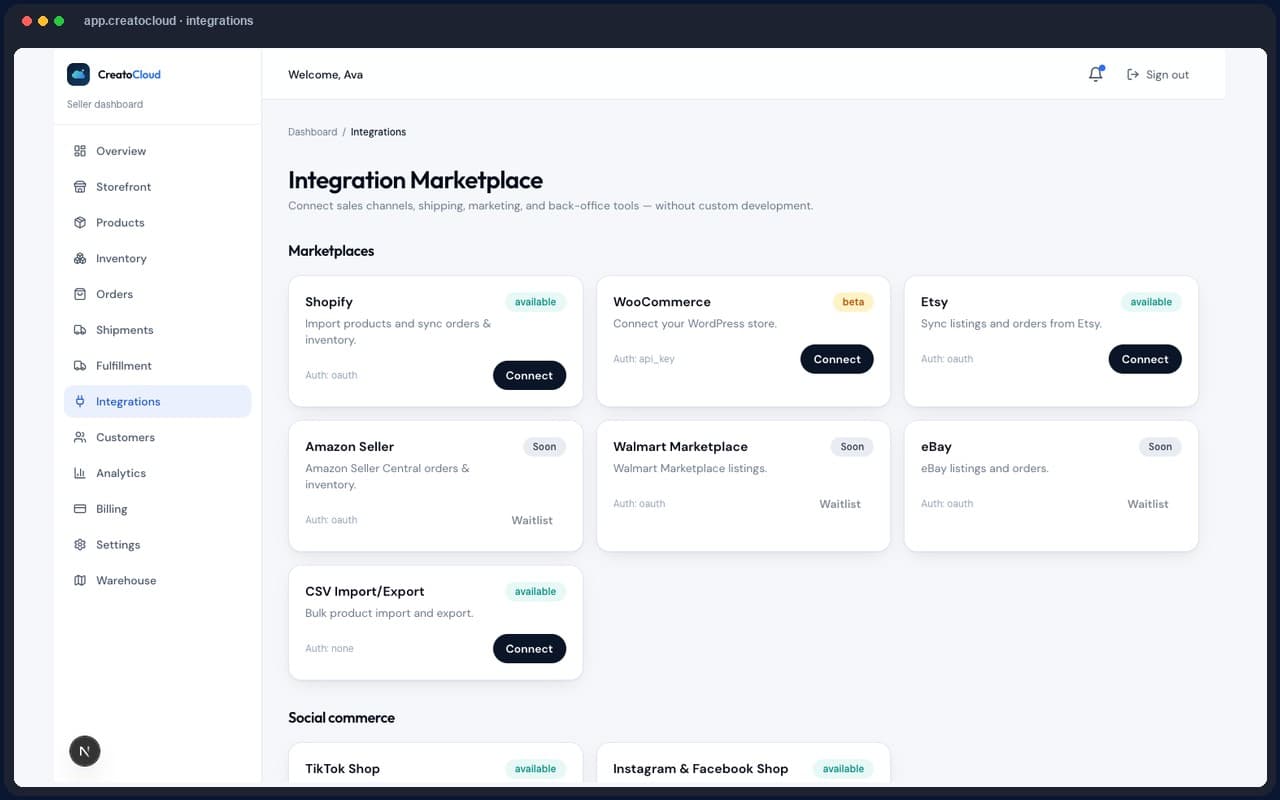
Task: Click the Shopify card title
Action: click(329, 302)
